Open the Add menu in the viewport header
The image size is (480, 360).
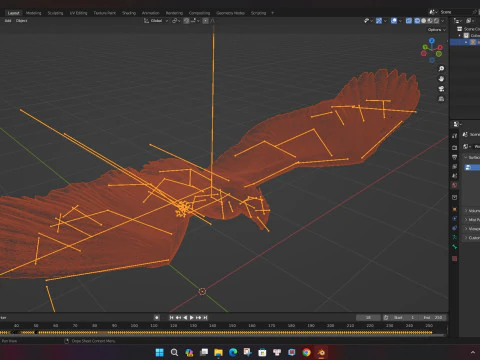point(8,21)
